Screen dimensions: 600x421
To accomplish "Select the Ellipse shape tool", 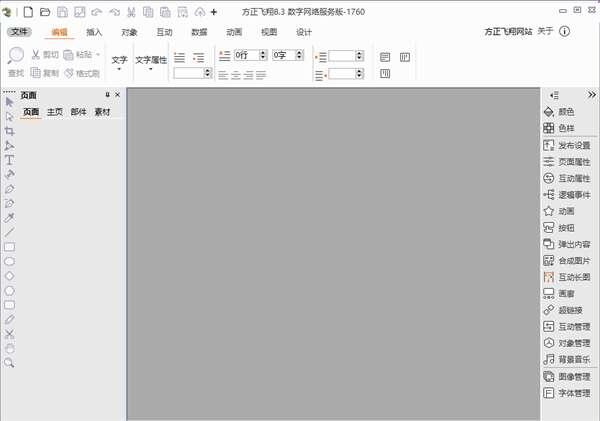I will (x=10, y=261).
